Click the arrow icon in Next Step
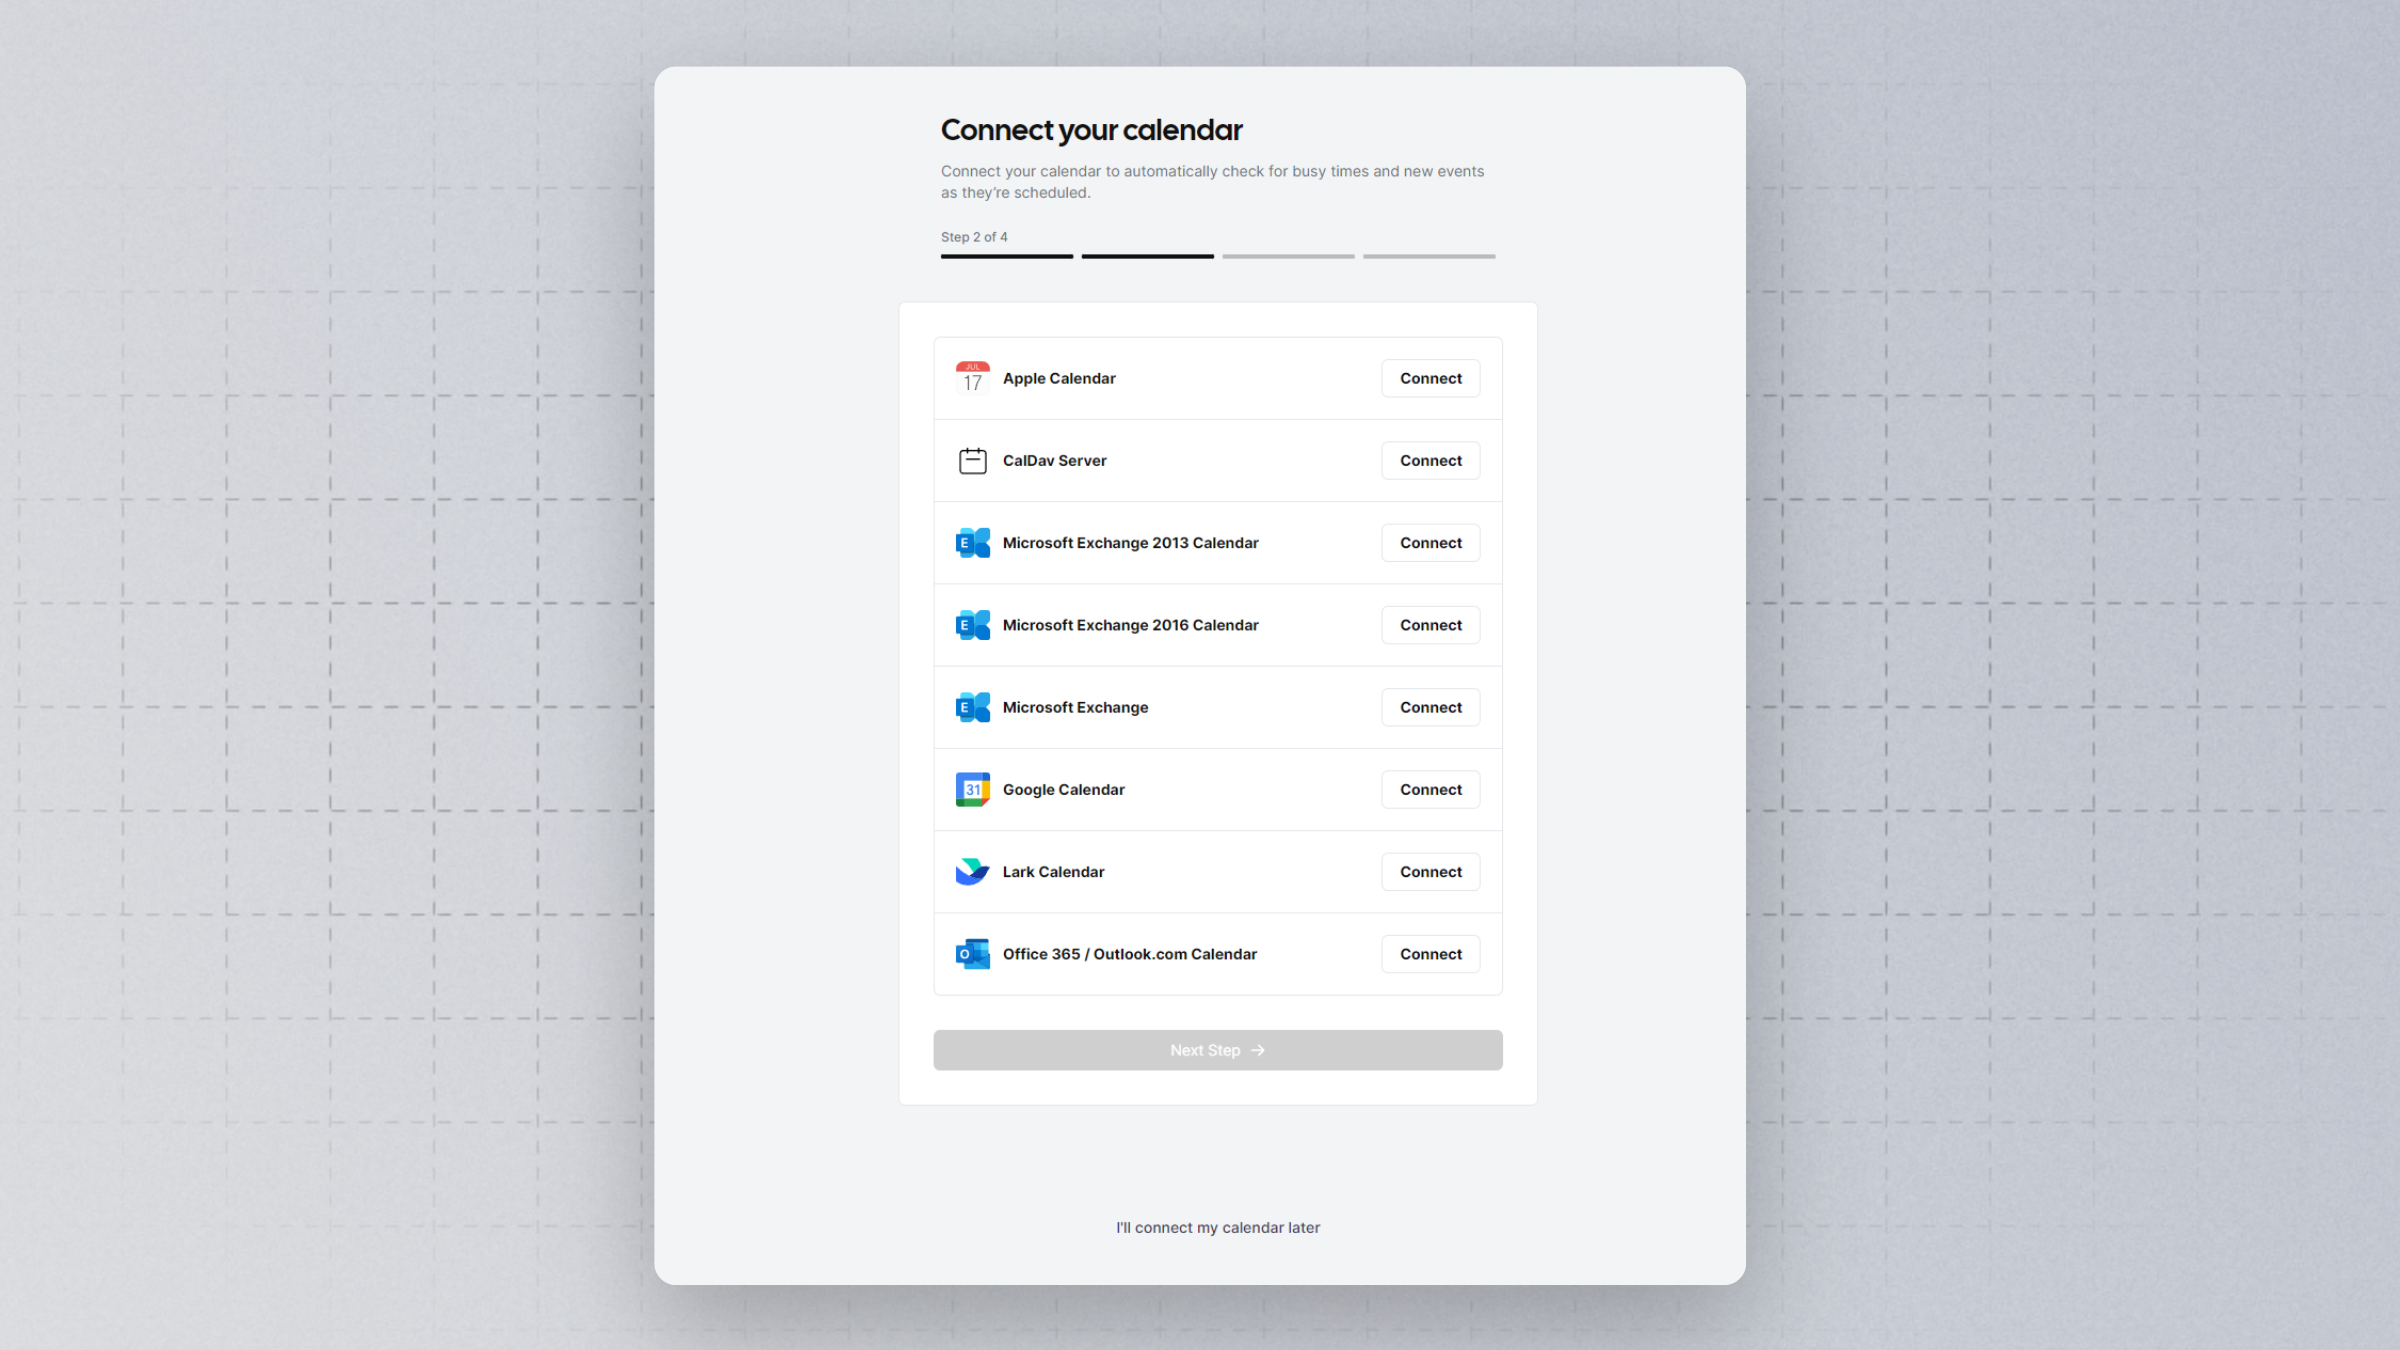 (1258, 1050)
